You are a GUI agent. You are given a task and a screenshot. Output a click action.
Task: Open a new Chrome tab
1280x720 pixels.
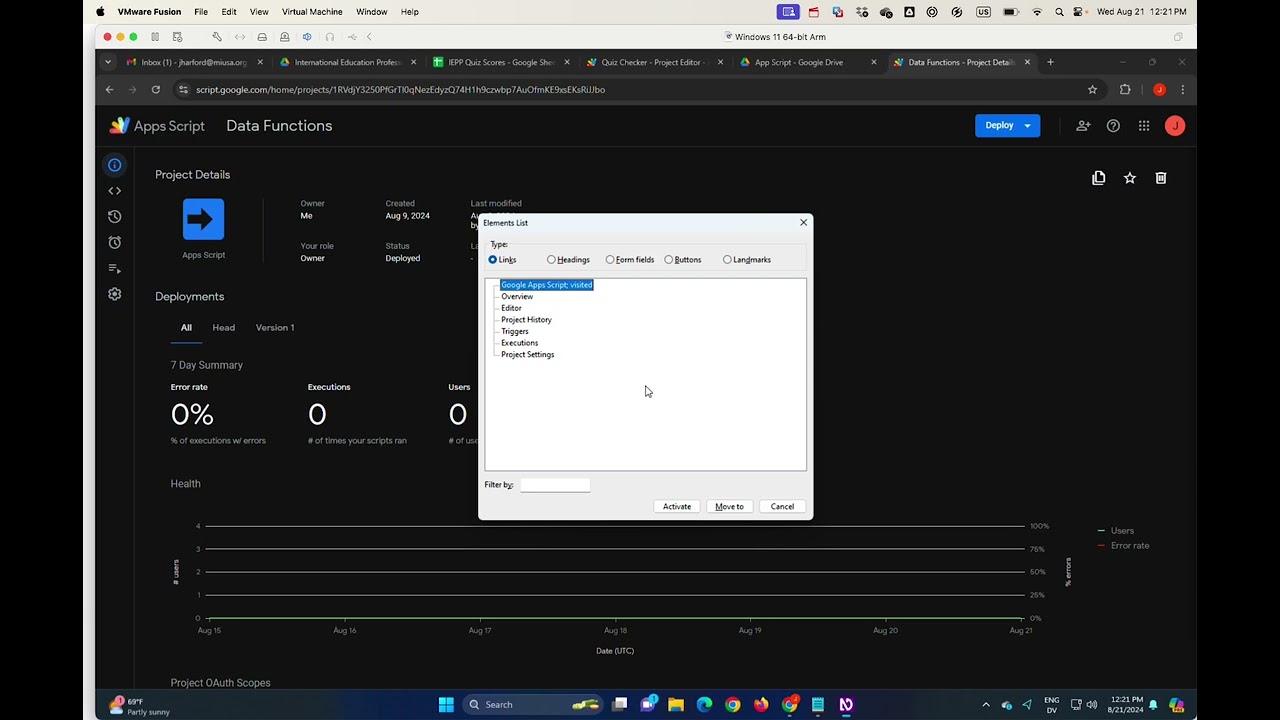1050,62
